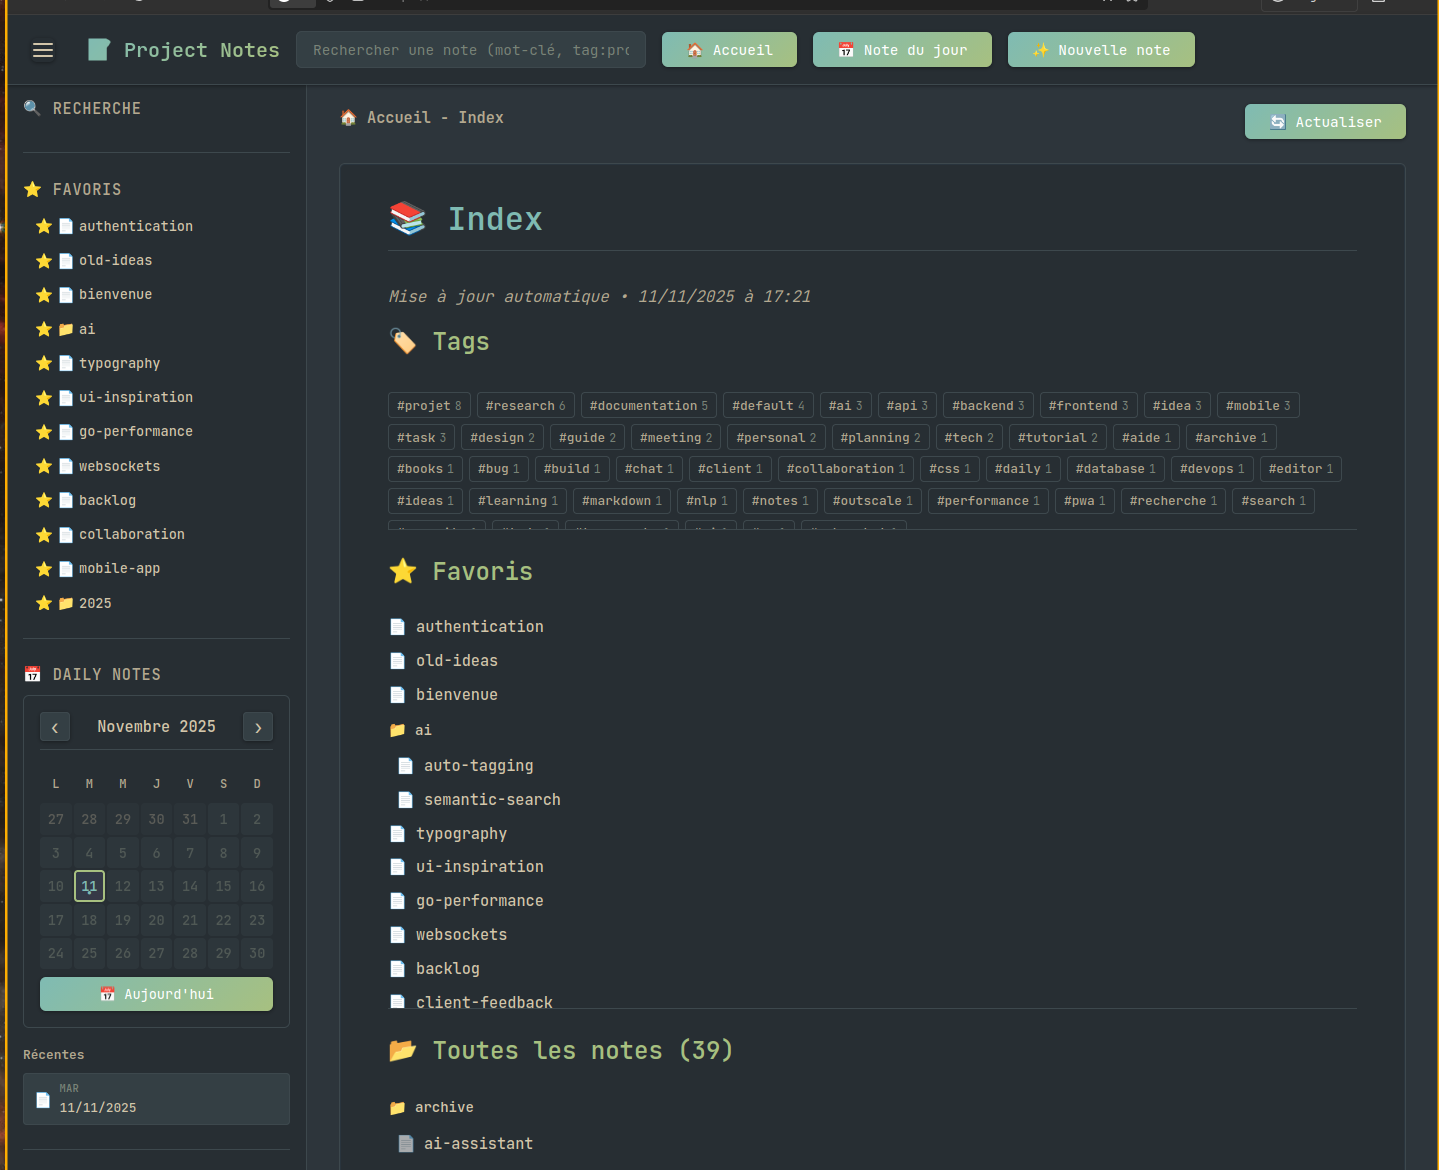Click the magnifier icon beside RECHERCHE
The height and width of the screenshot is (1170, 1439).
pyautogui.click(x=32, y=107)
